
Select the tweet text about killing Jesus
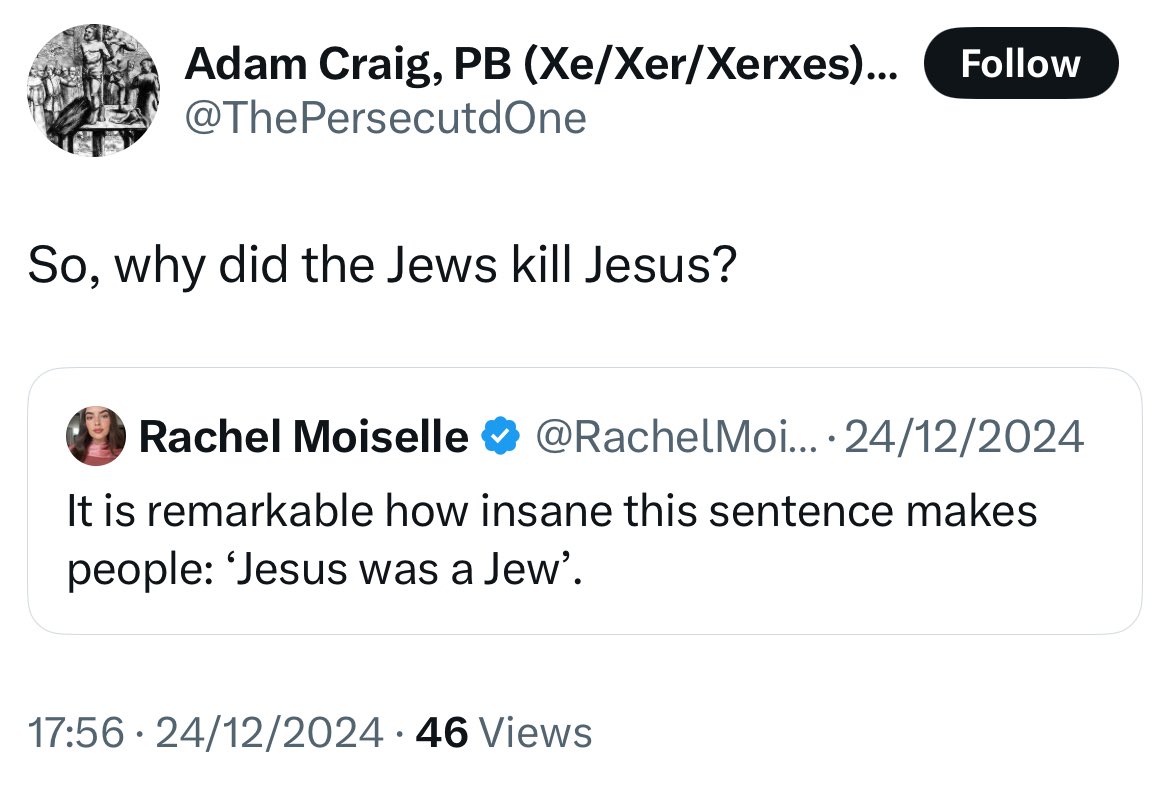coord(381,266)
